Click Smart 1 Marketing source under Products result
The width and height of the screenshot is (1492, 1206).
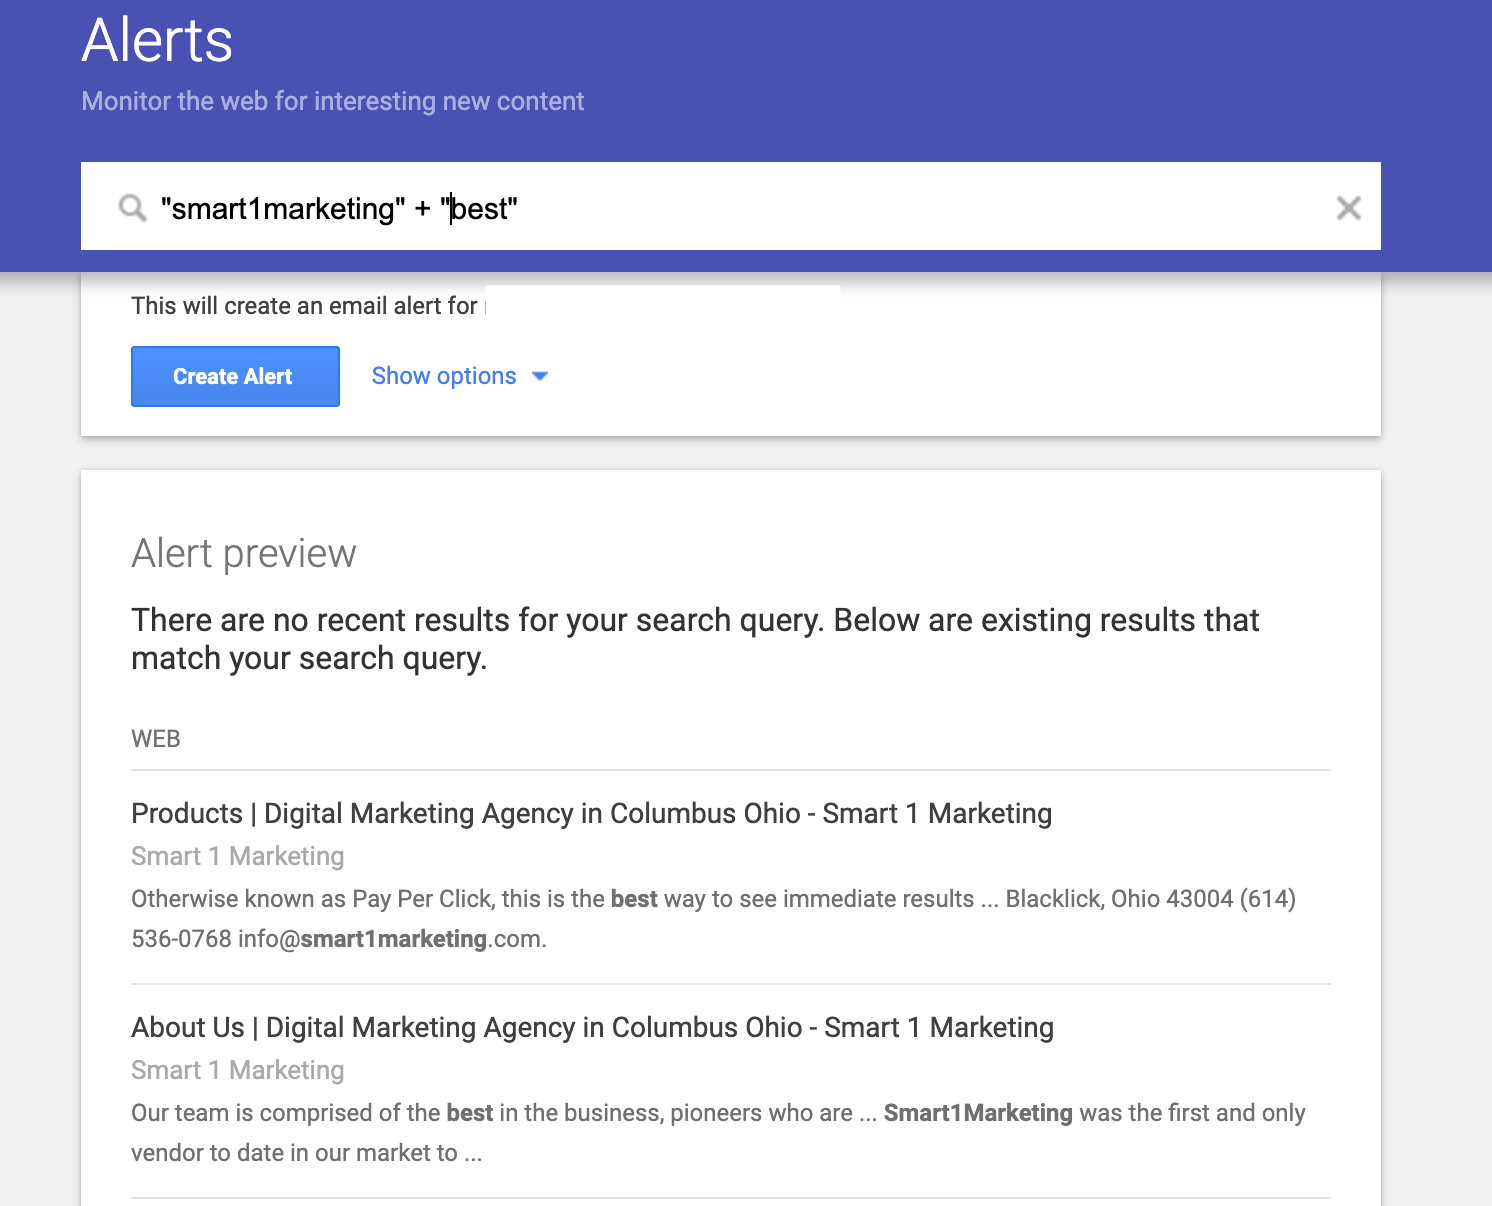tap(237, 856)
